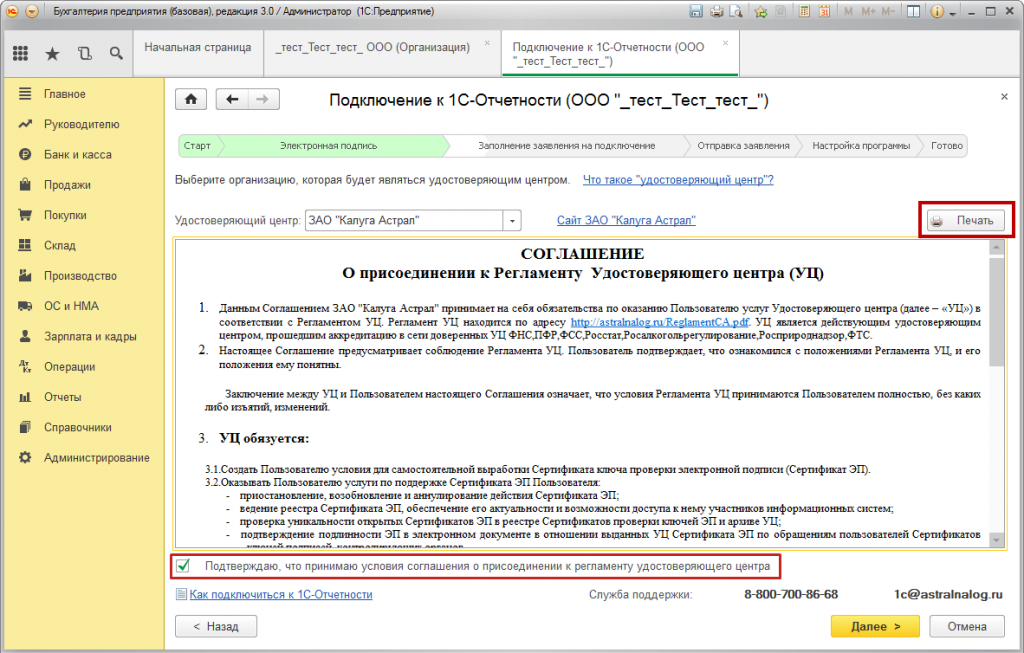Image resolution: width=1024 pixels, height=653 pixels.
Task: Click the Старт wizard step
Action: (x=197, y=146)
